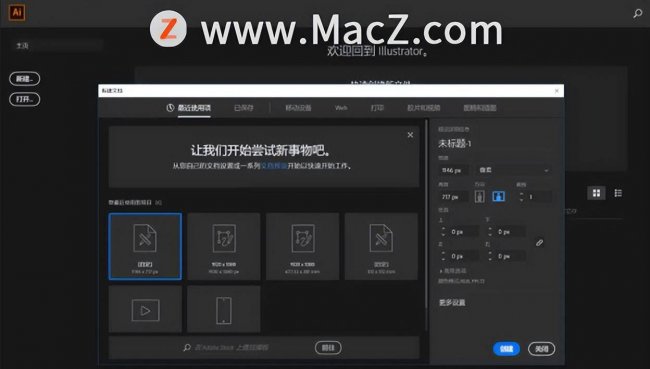Pick the fourth custom preset sized in mm
The width and height of the screenshot is (650, 369).
[x=381, y=246]
